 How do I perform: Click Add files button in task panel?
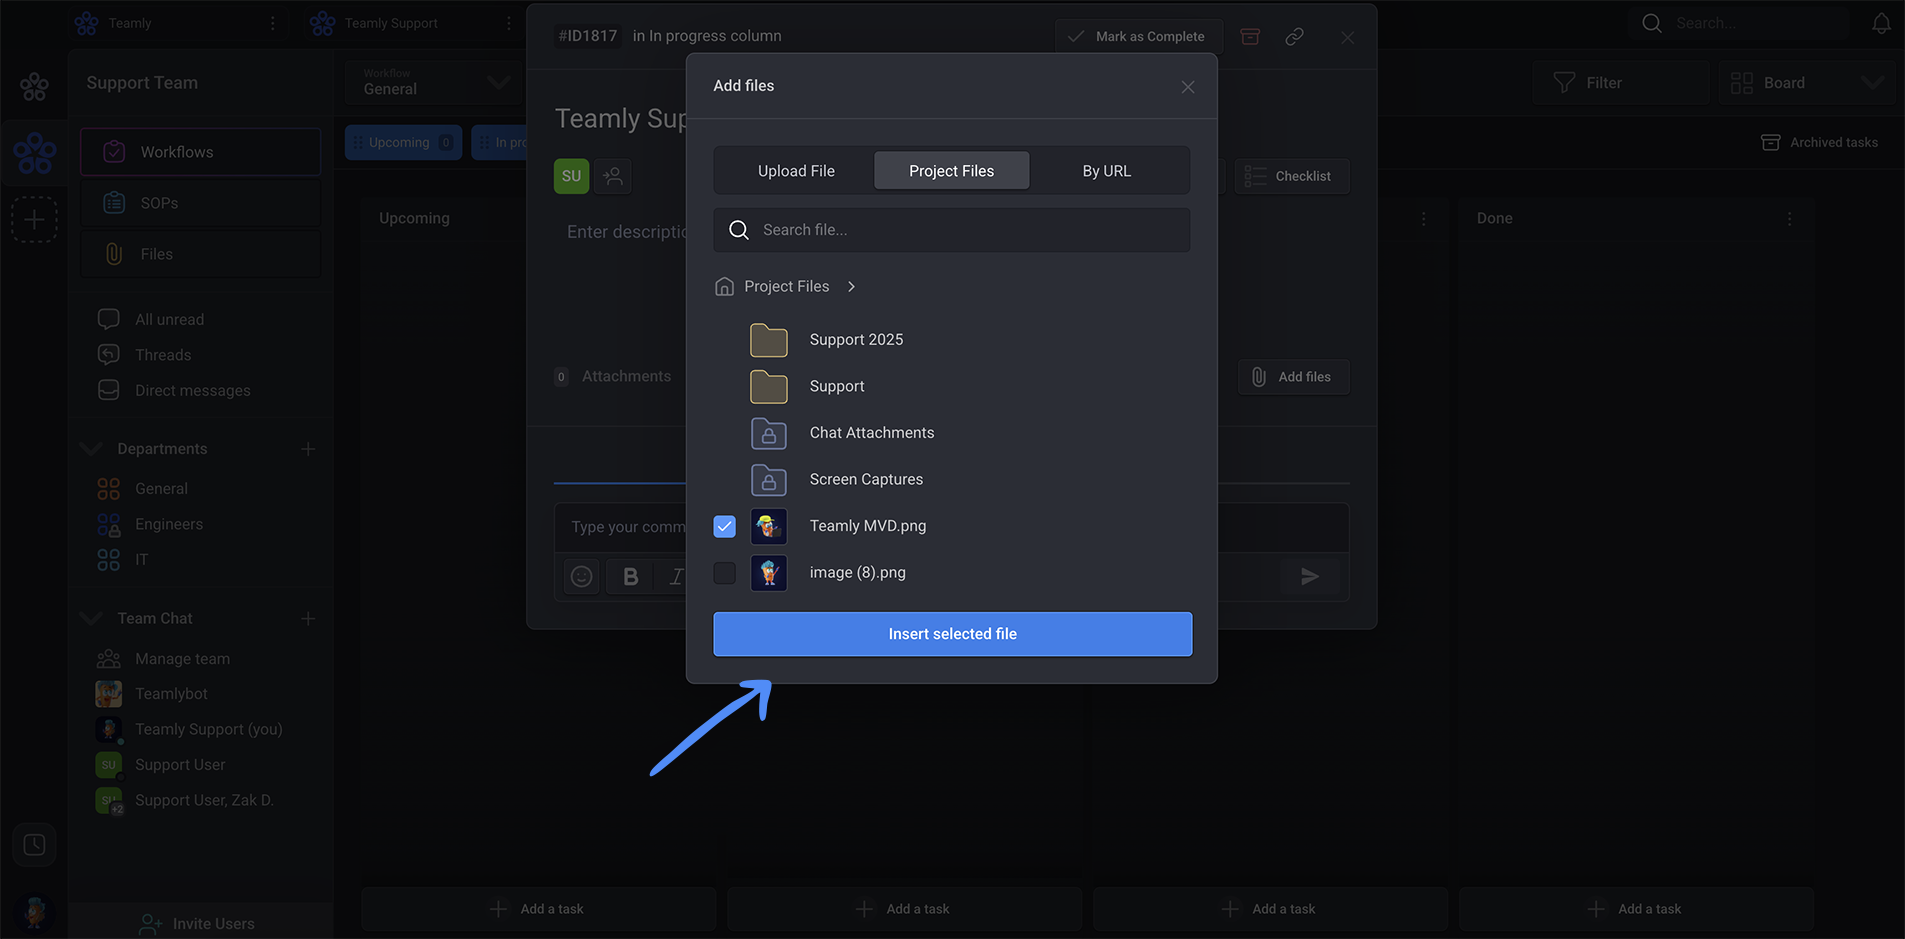[x=1293, y=377]
